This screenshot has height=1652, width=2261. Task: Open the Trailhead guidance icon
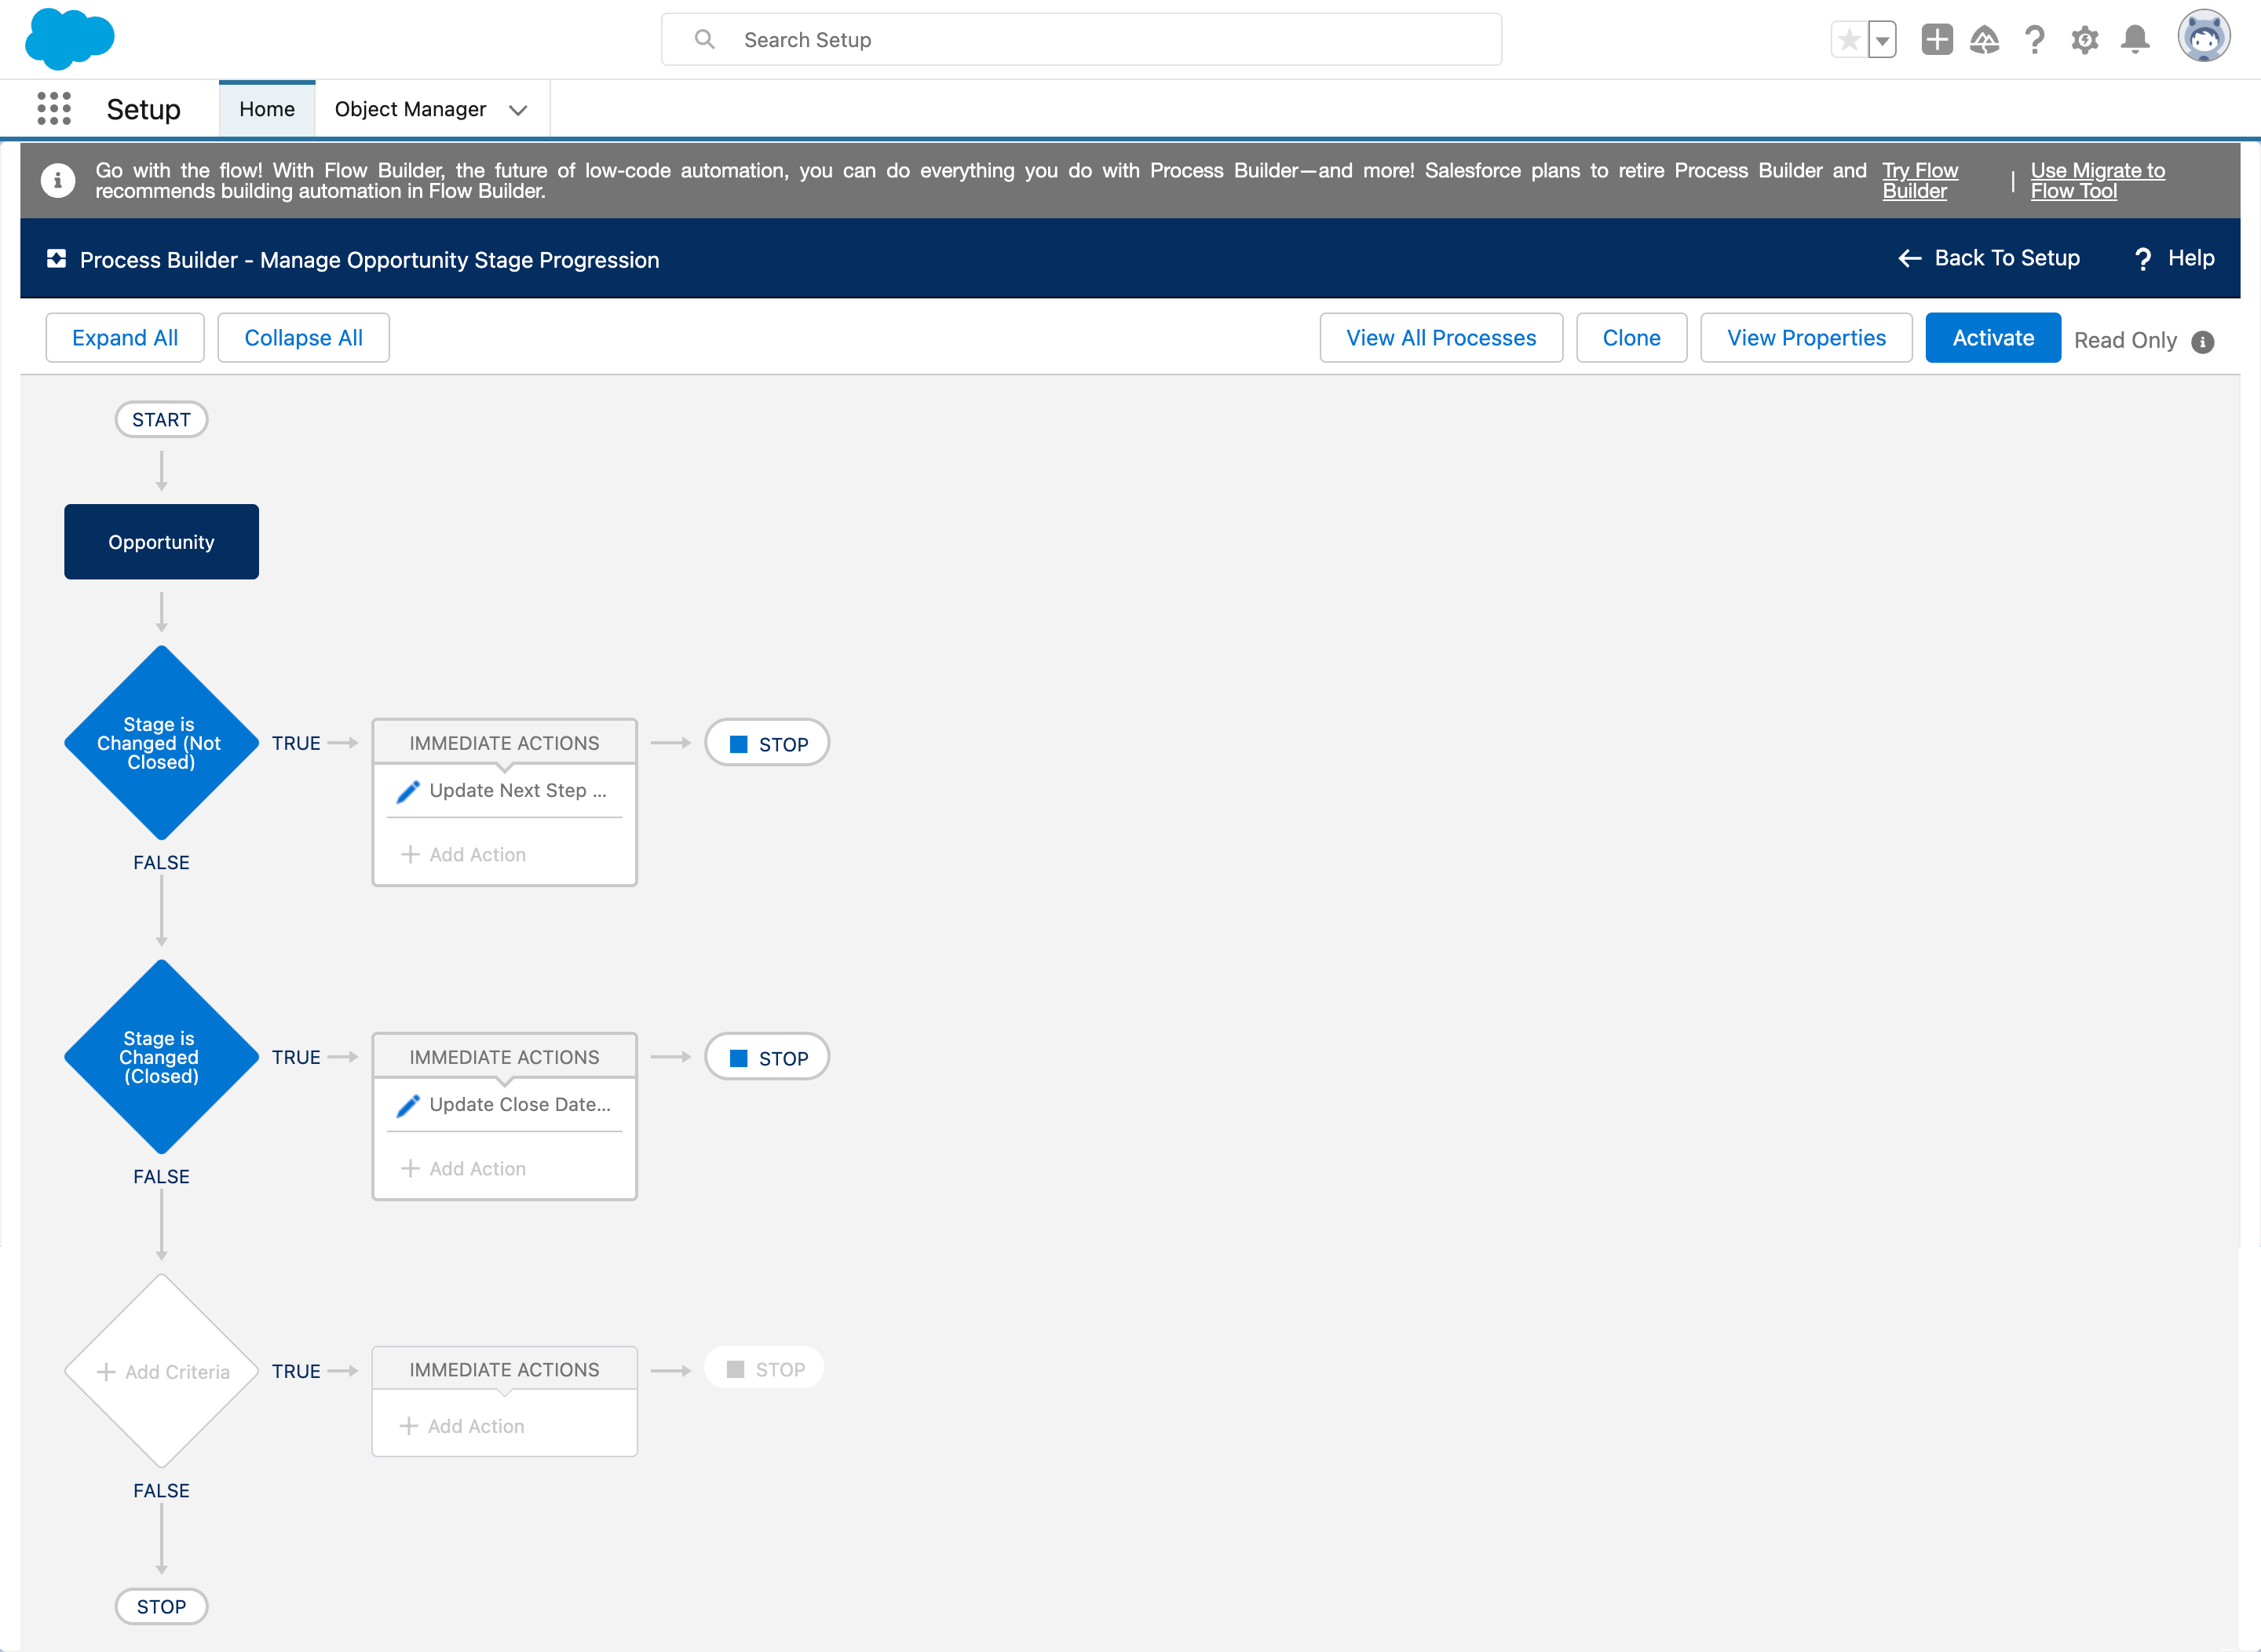tap(1984, 39)
